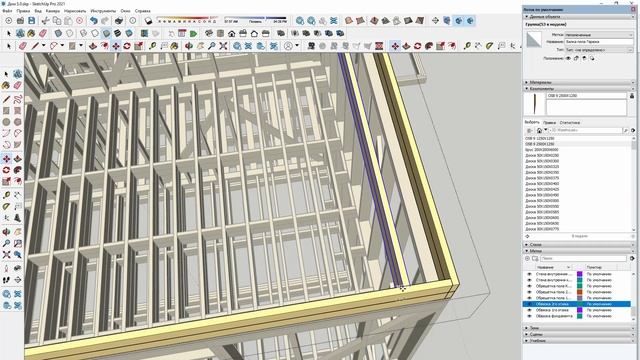
Task: Select the Freehand tool
Action: pyautogui.click(x=18, y=99)
